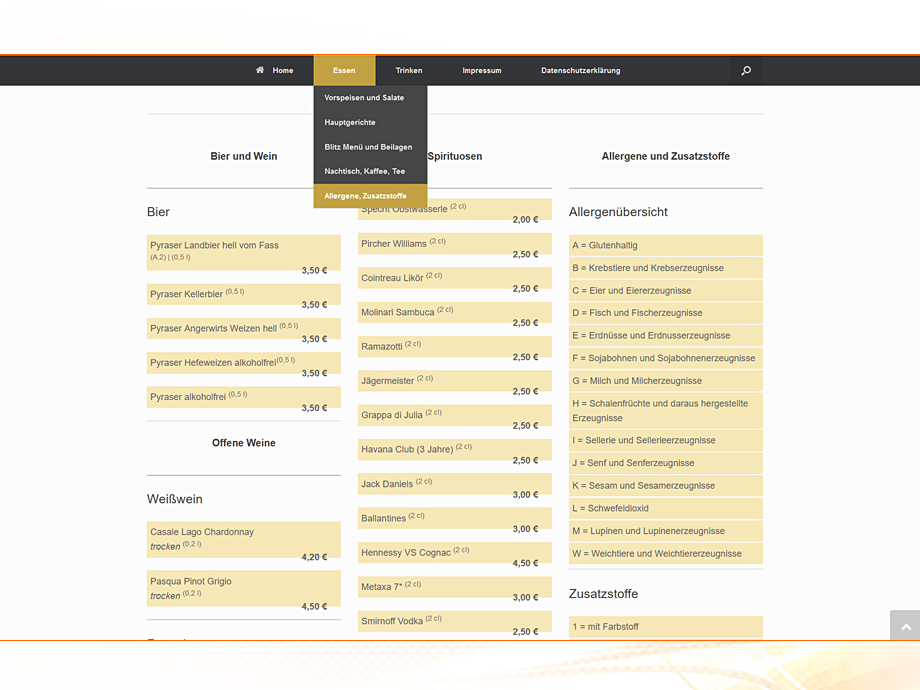Click Jack Daniels entry
Image resolution: width=920 pixels, height=690 pixels.
(x=455, y=484)
